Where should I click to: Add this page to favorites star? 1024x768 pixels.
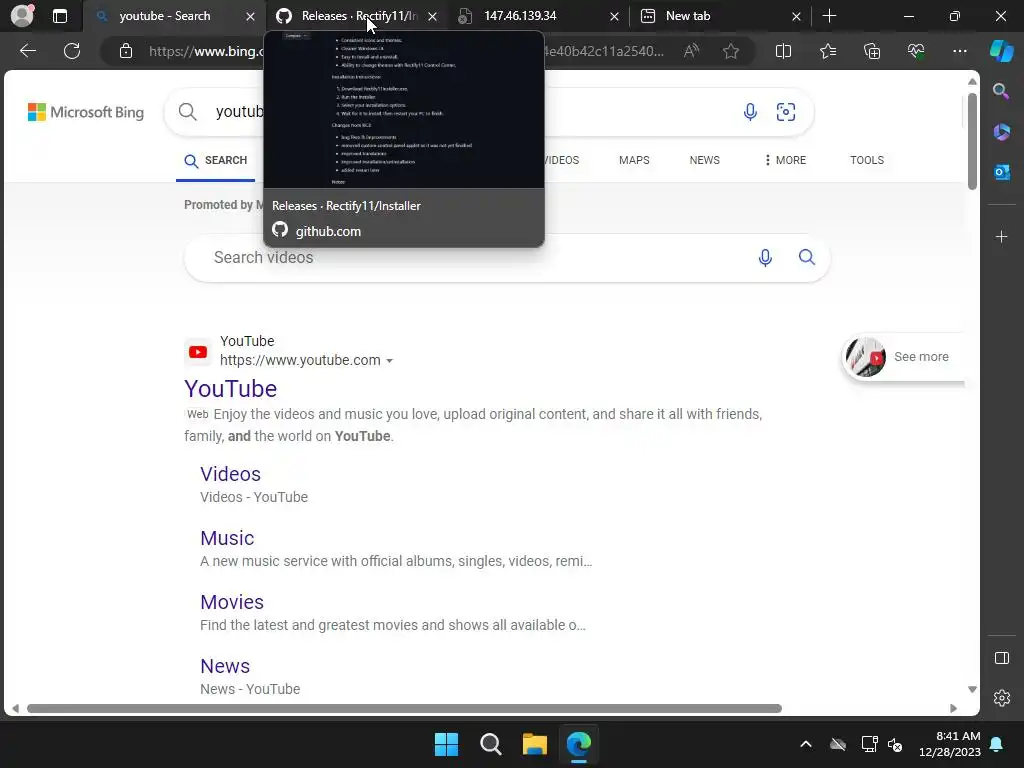click(731, 51)
